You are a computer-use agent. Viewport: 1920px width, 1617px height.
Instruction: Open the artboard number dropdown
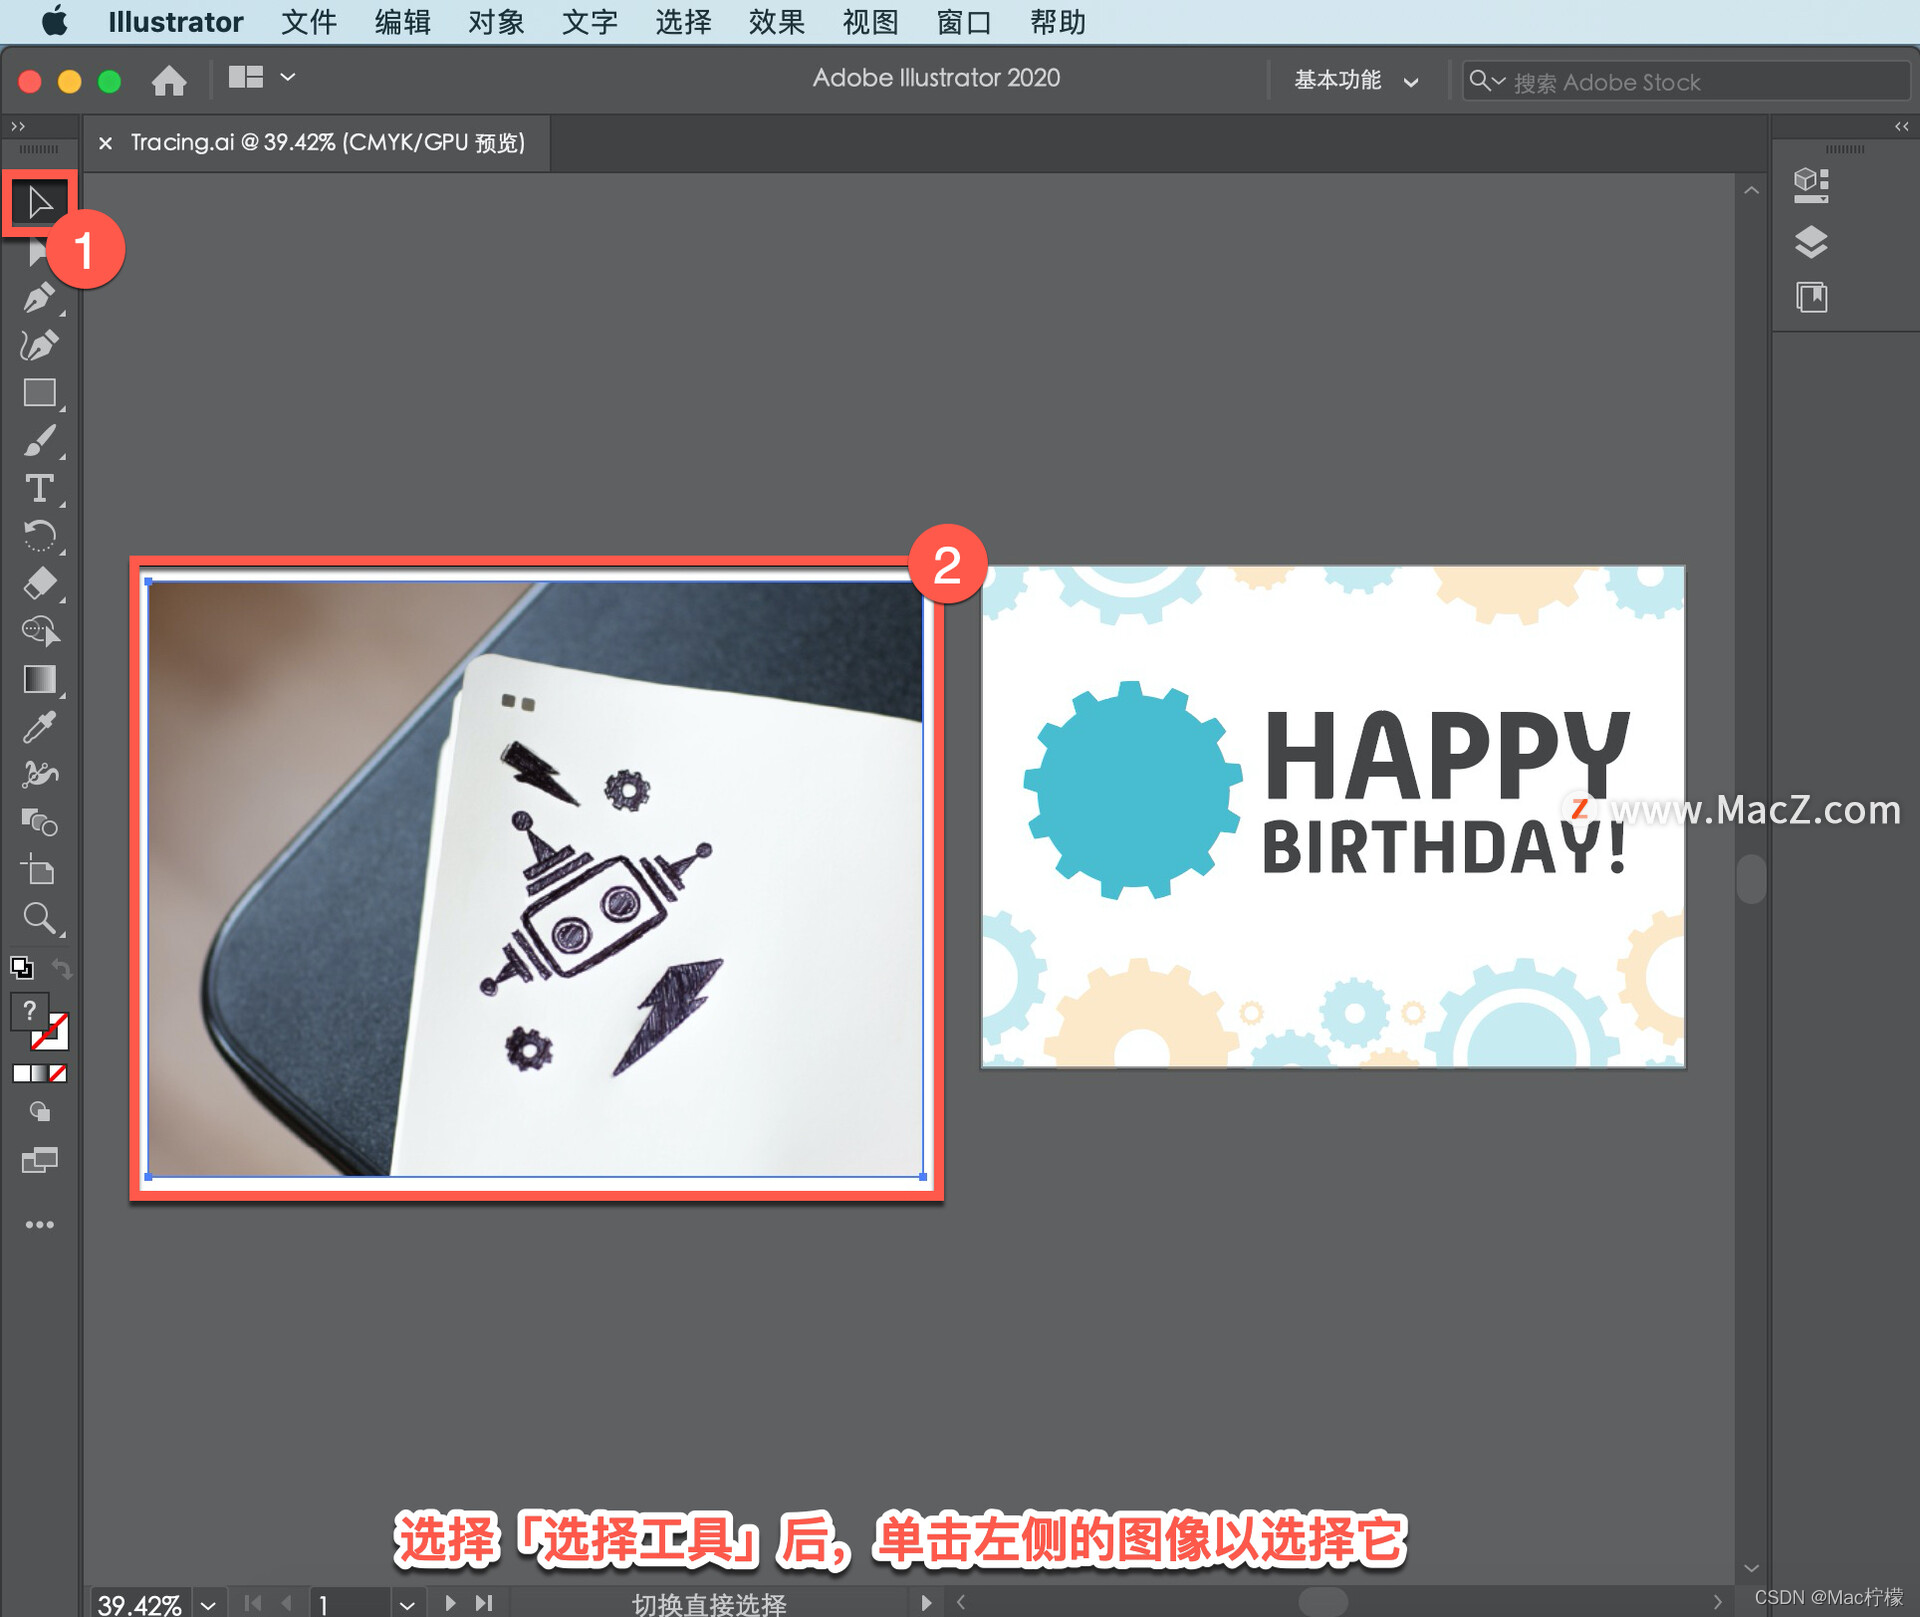407,1604
